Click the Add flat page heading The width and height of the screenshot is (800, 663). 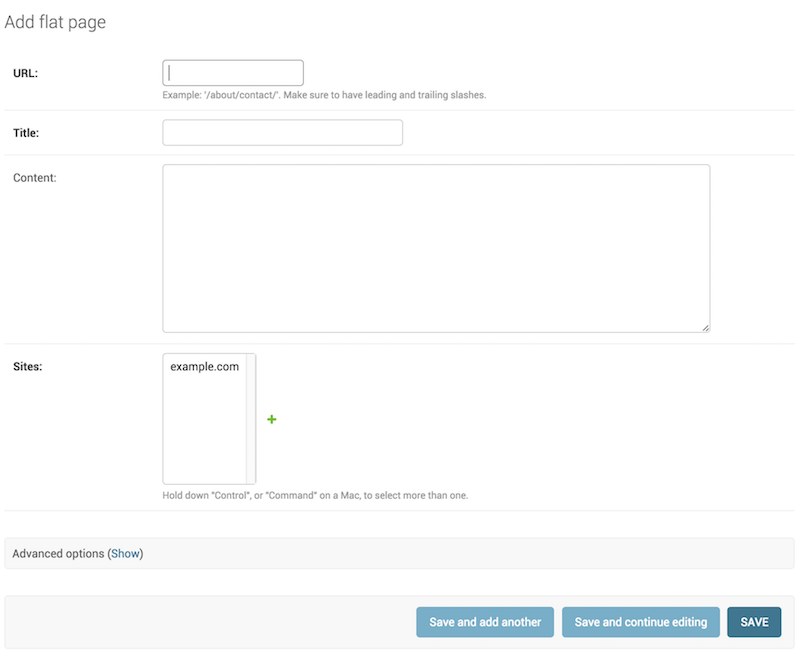tap(55, 22)
